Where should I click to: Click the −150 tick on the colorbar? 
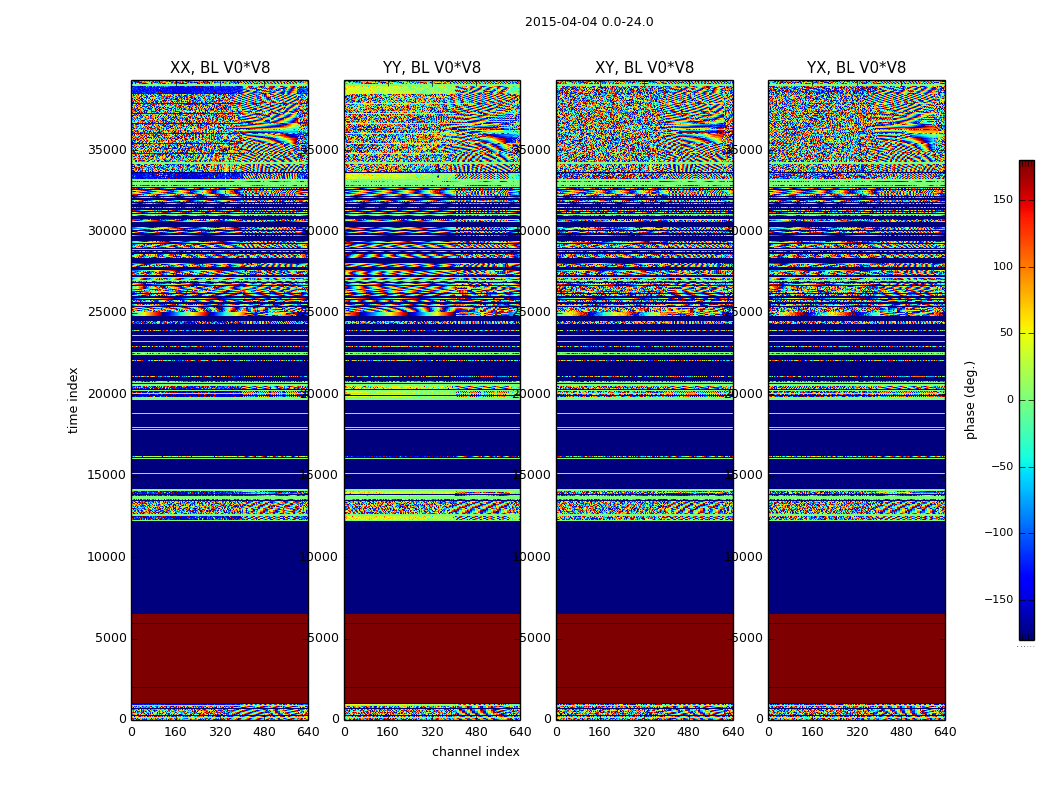click(x=999, y=600)
